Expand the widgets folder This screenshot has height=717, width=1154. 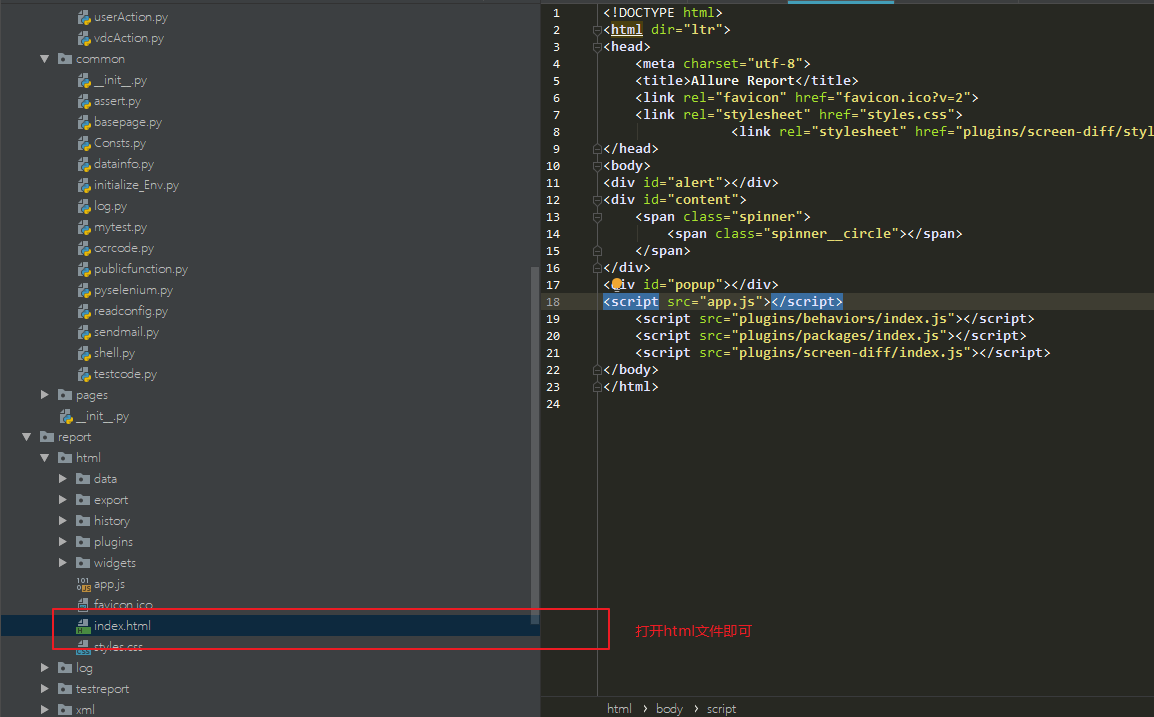click(x=63, y=562)
